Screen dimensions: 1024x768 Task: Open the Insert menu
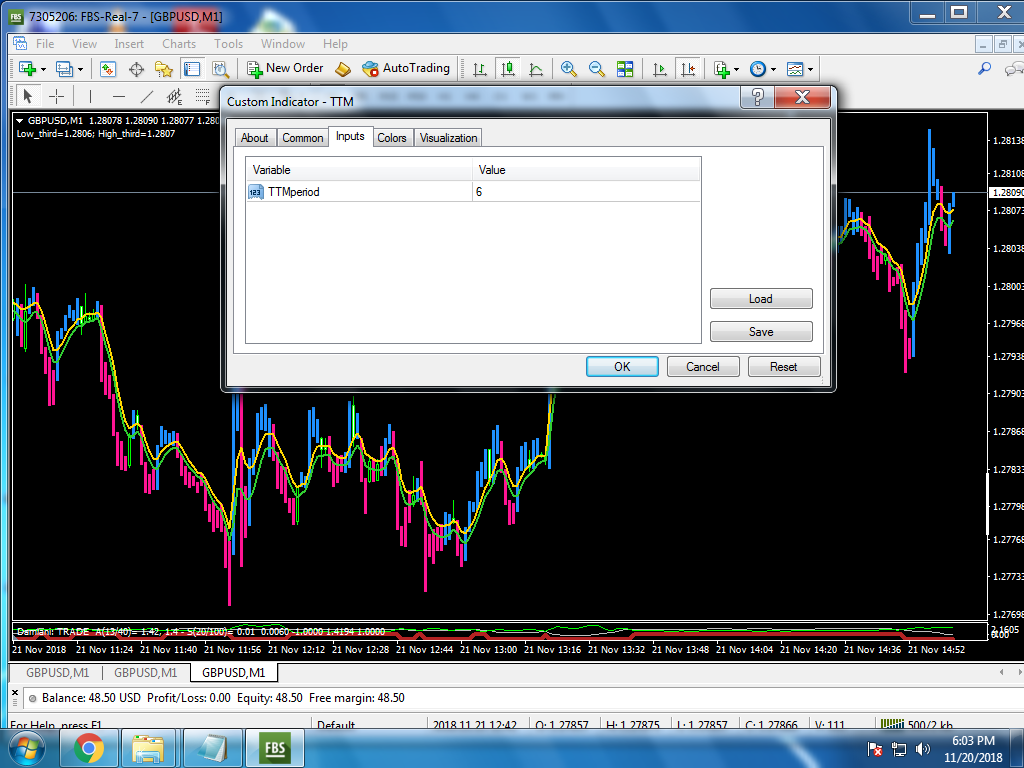pos(129,44)
